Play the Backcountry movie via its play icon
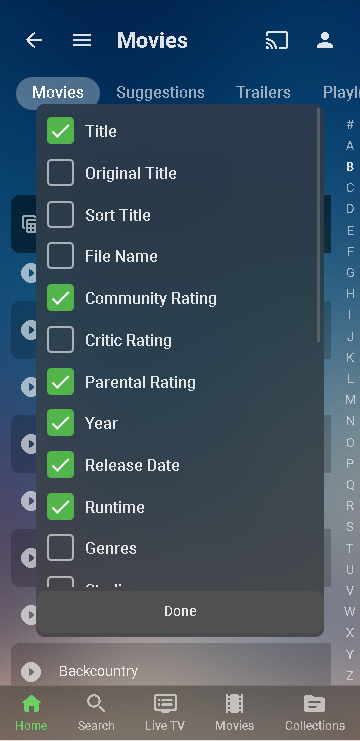The image size is (360, 741). pos(31,672)
